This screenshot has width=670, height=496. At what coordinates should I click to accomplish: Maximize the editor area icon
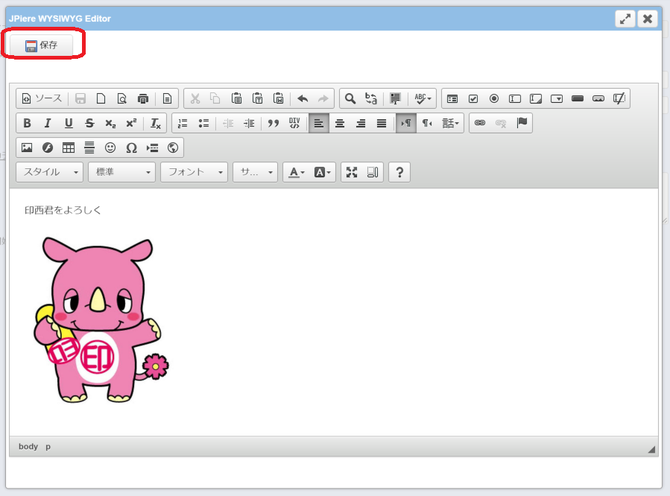coord(352,172)
